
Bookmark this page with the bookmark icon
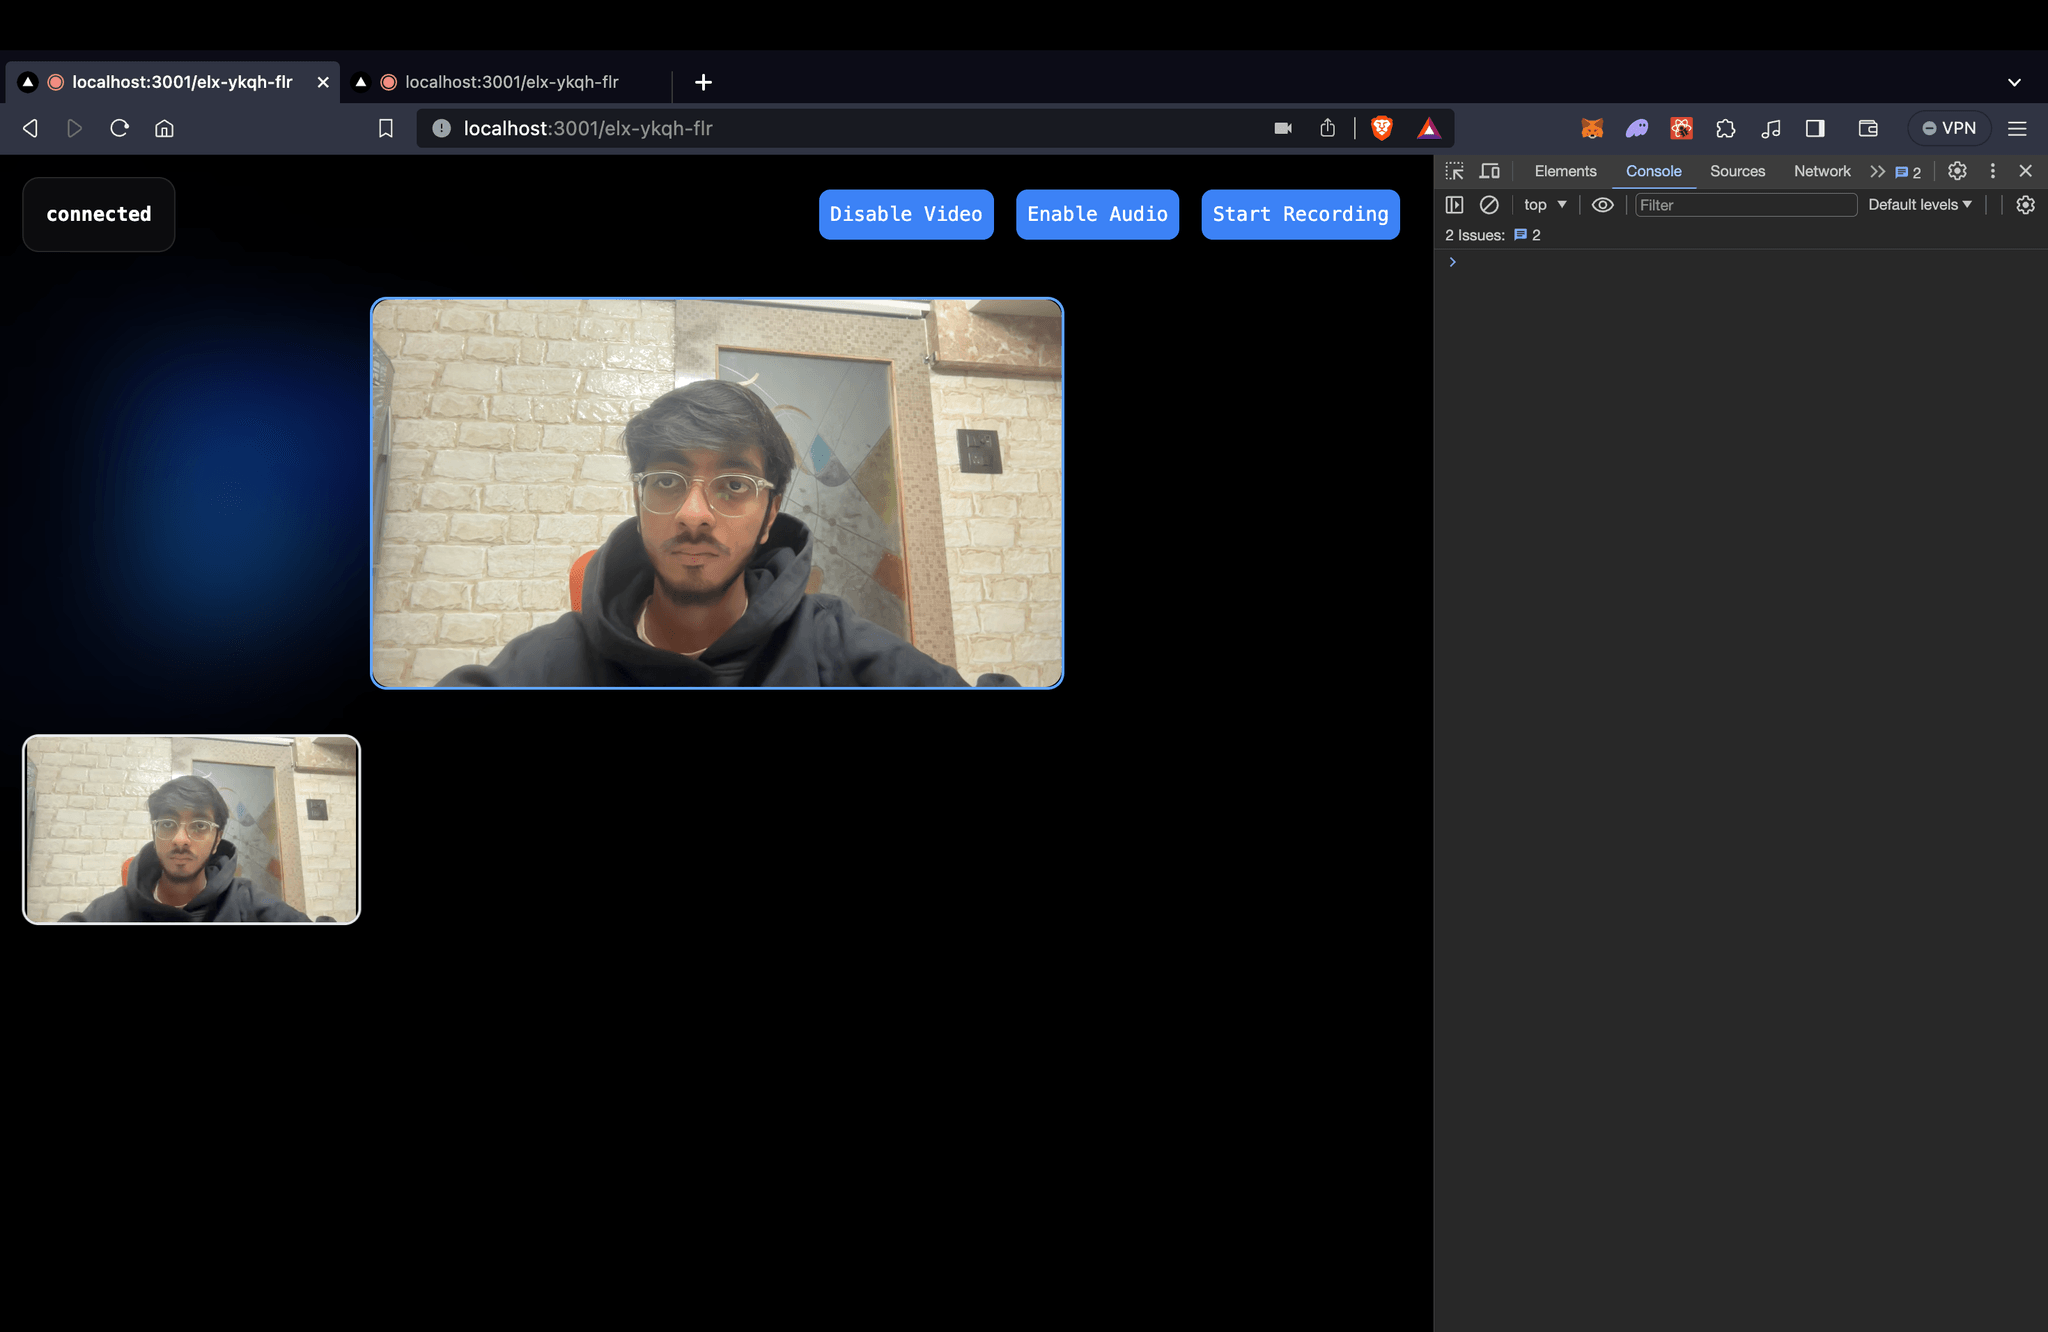[x=385, y=128]
